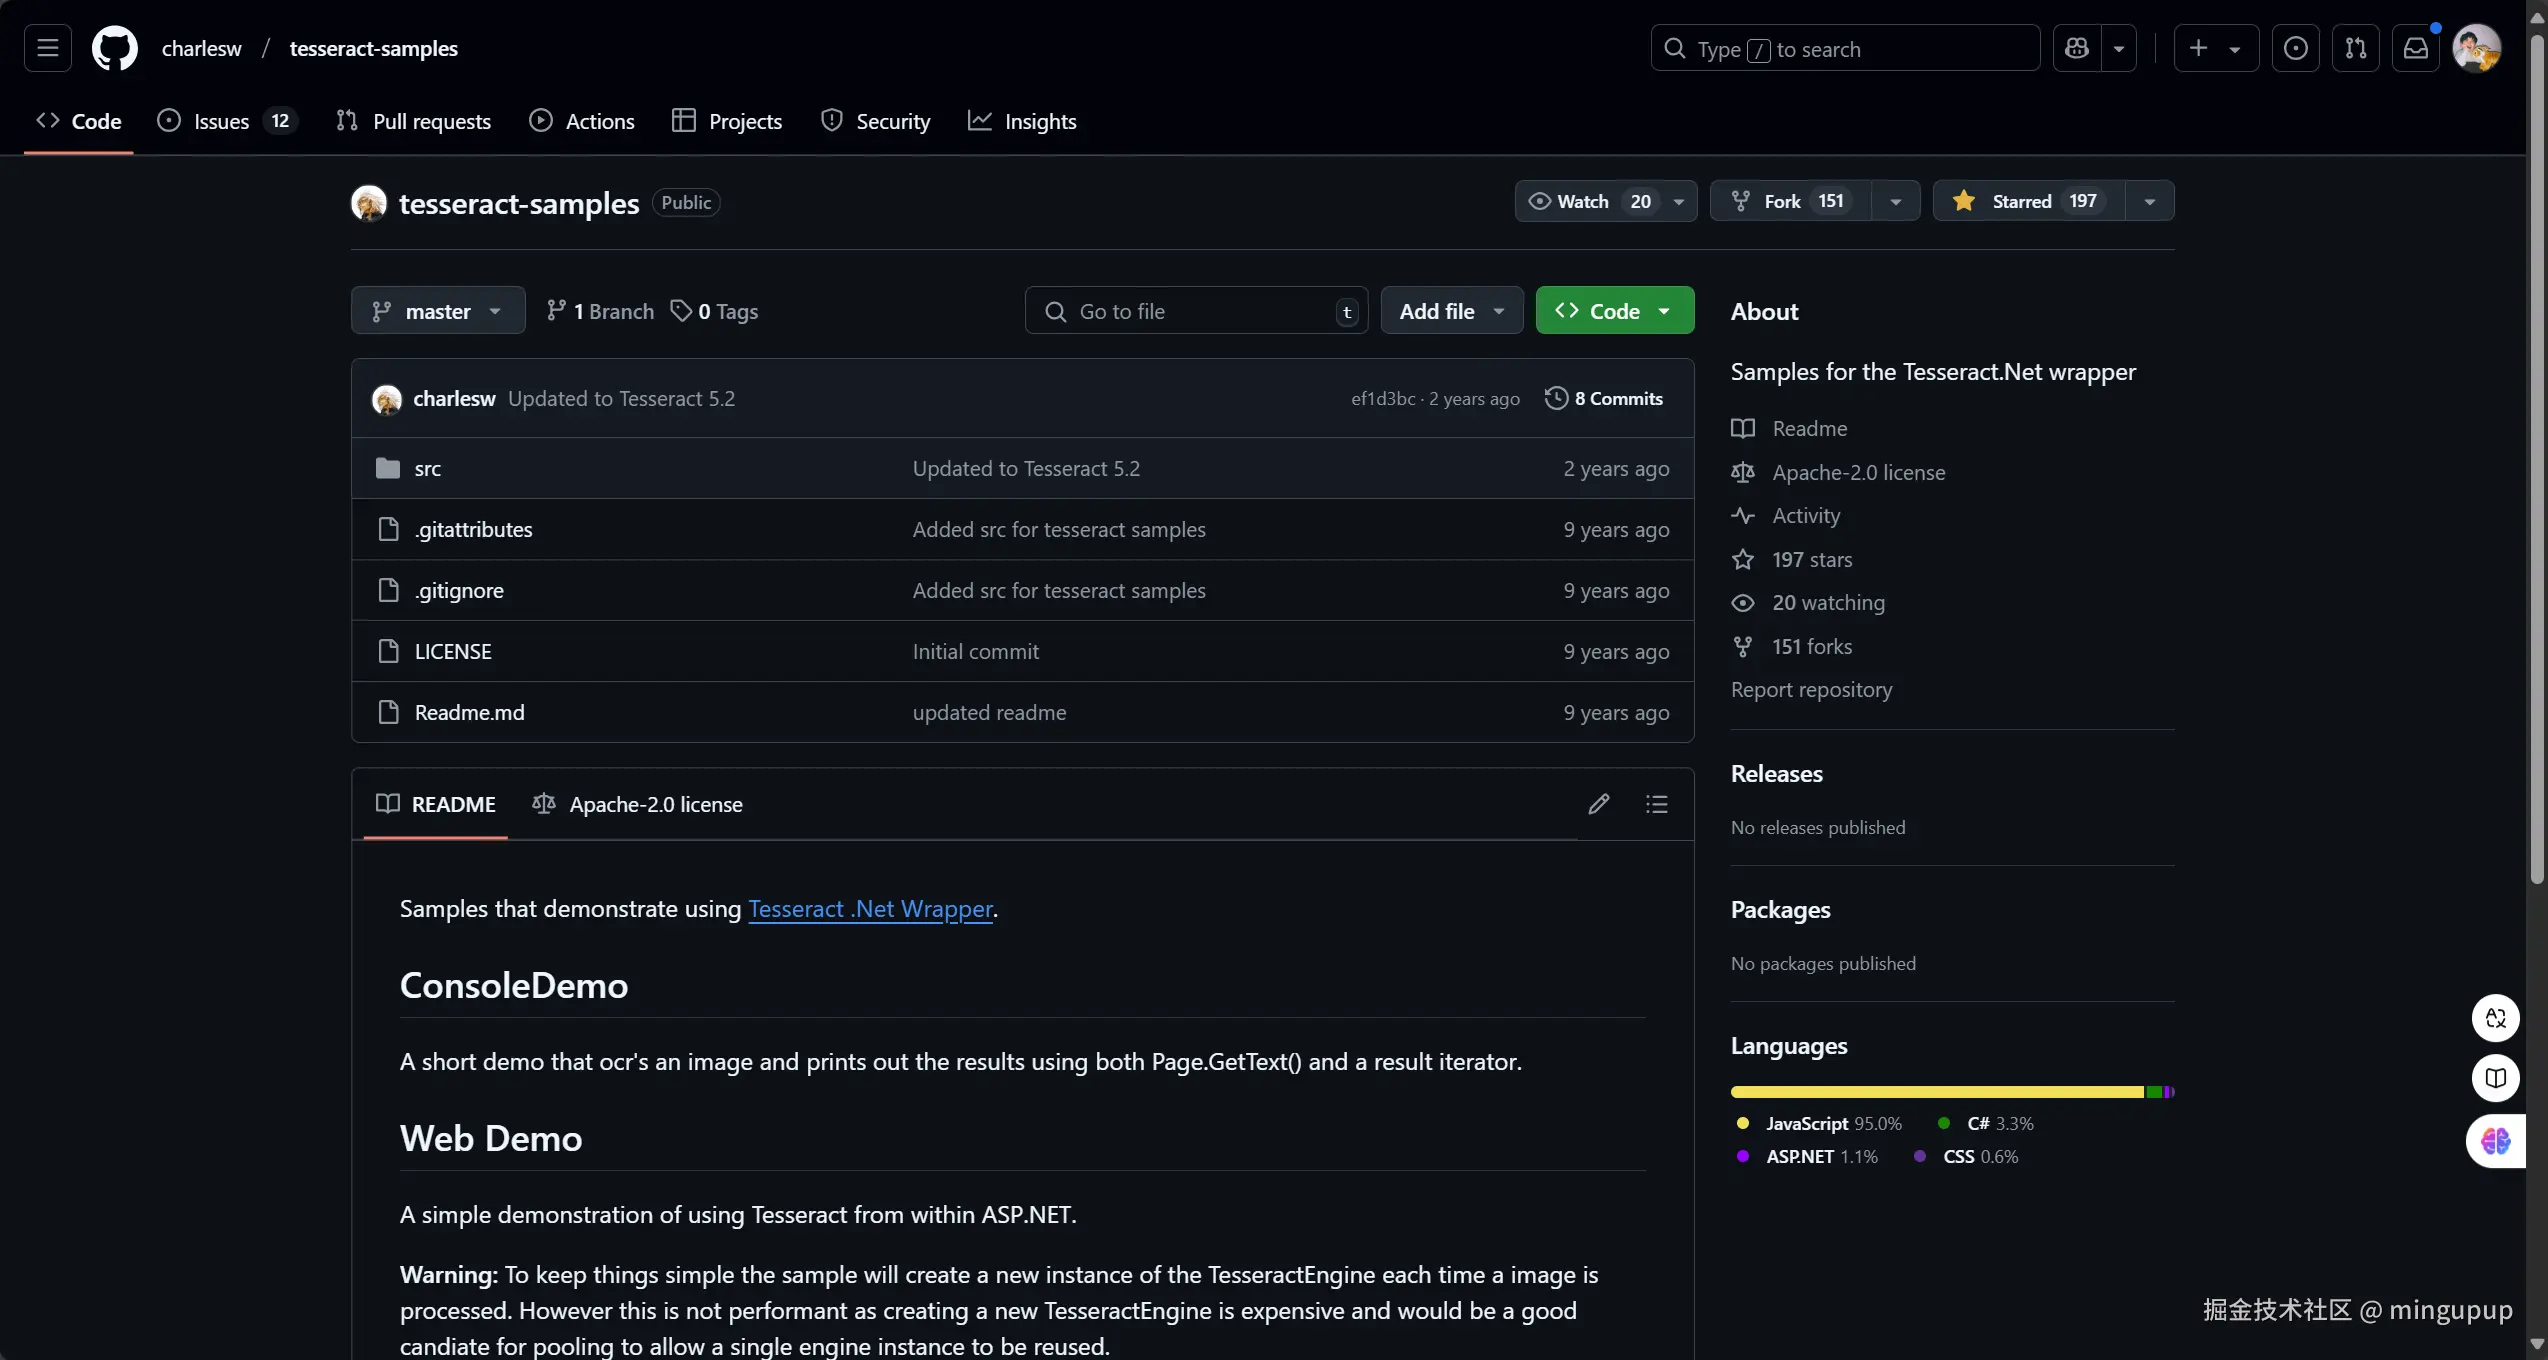
Task: Expand the master branch dropdown
Action: 437,311
